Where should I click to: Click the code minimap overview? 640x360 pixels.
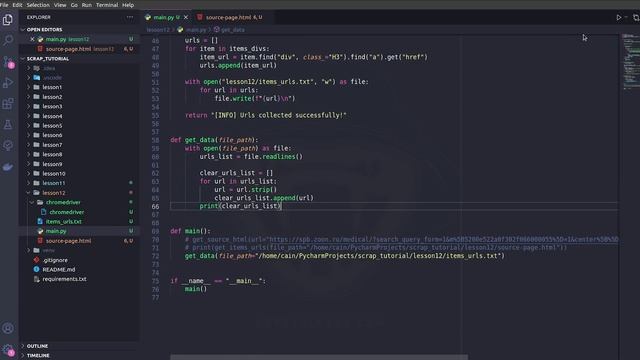(x=631, y=61)
